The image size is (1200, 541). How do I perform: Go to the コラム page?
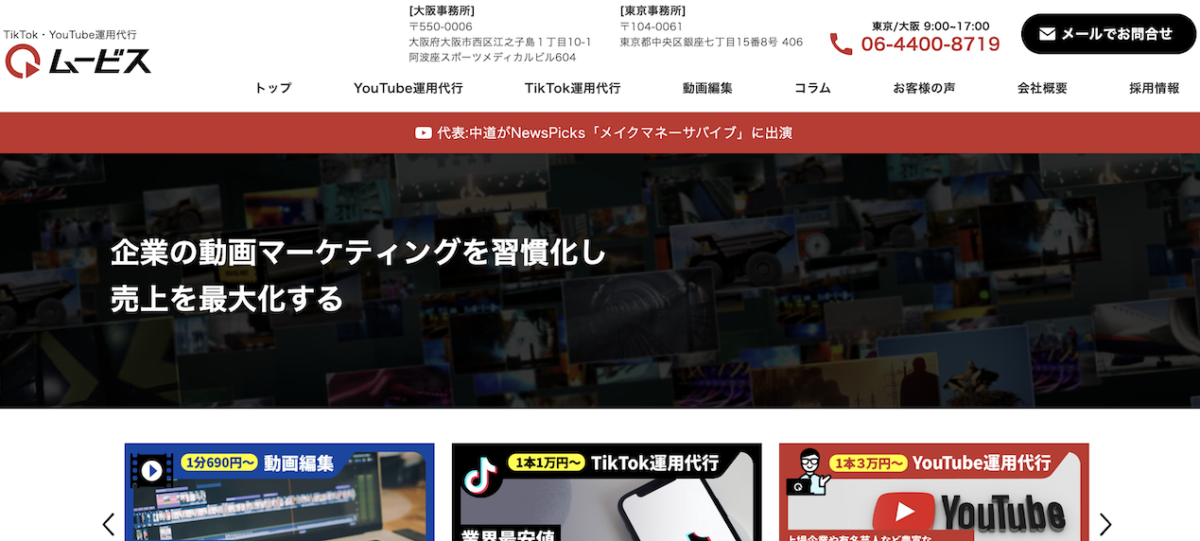(x=812, y=88)
